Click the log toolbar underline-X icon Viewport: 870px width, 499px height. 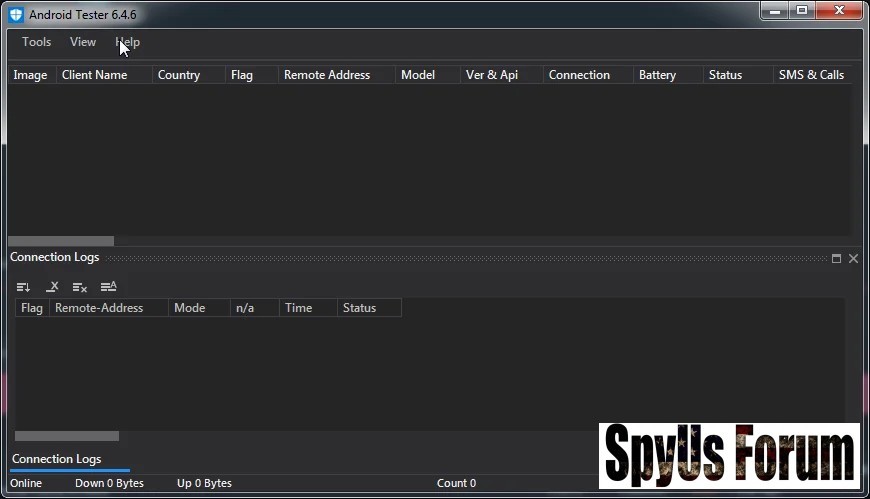click(x=52, y=287)
